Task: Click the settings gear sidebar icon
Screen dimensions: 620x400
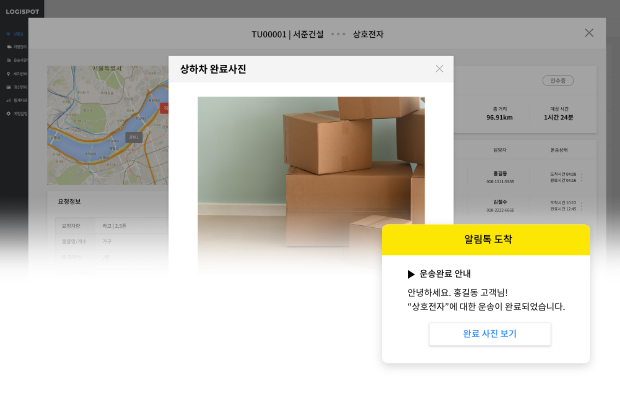Action: coord(9,114)
